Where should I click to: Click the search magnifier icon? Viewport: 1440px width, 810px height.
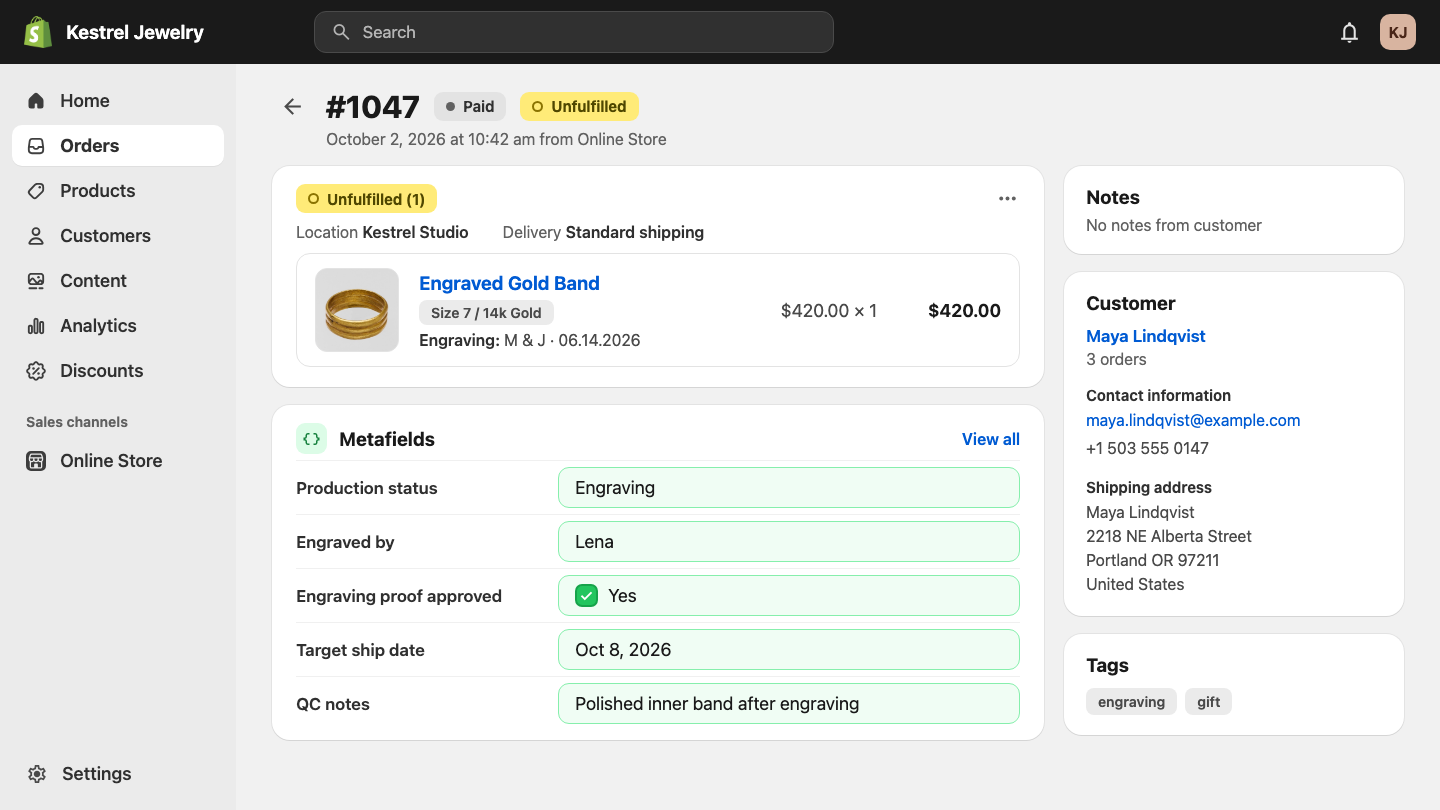(x=341, y=32)
